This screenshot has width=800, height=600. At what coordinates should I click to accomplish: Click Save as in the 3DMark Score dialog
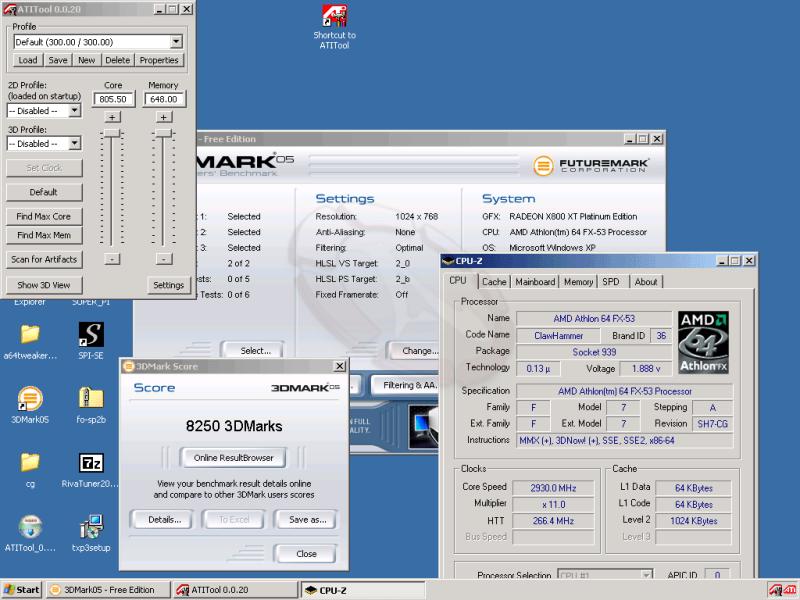click(x=307, y=520)
